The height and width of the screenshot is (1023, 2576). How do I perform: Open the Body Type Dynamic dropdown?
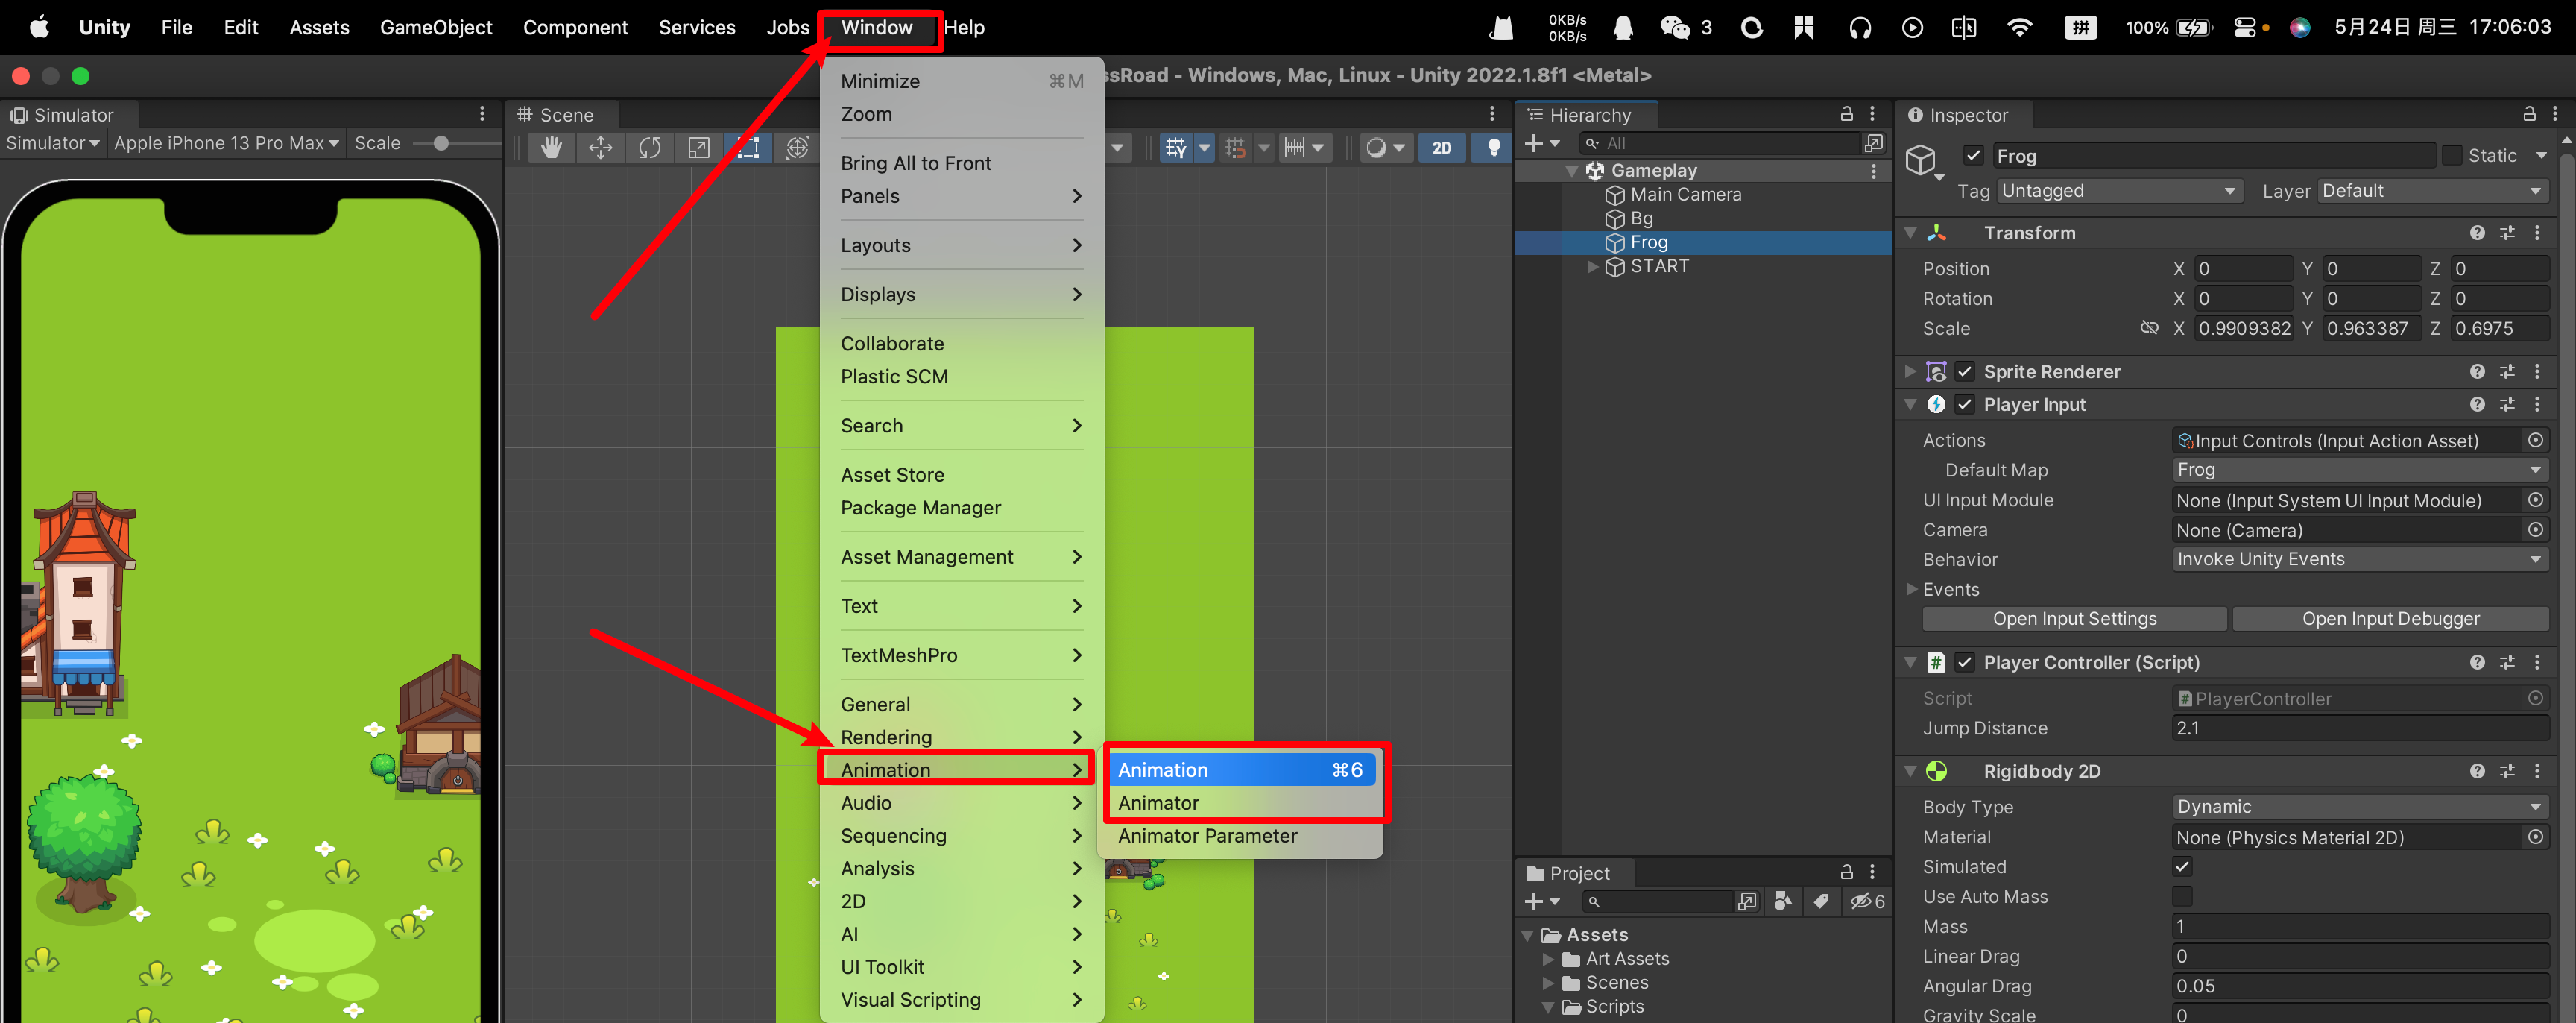point(2359,807)
